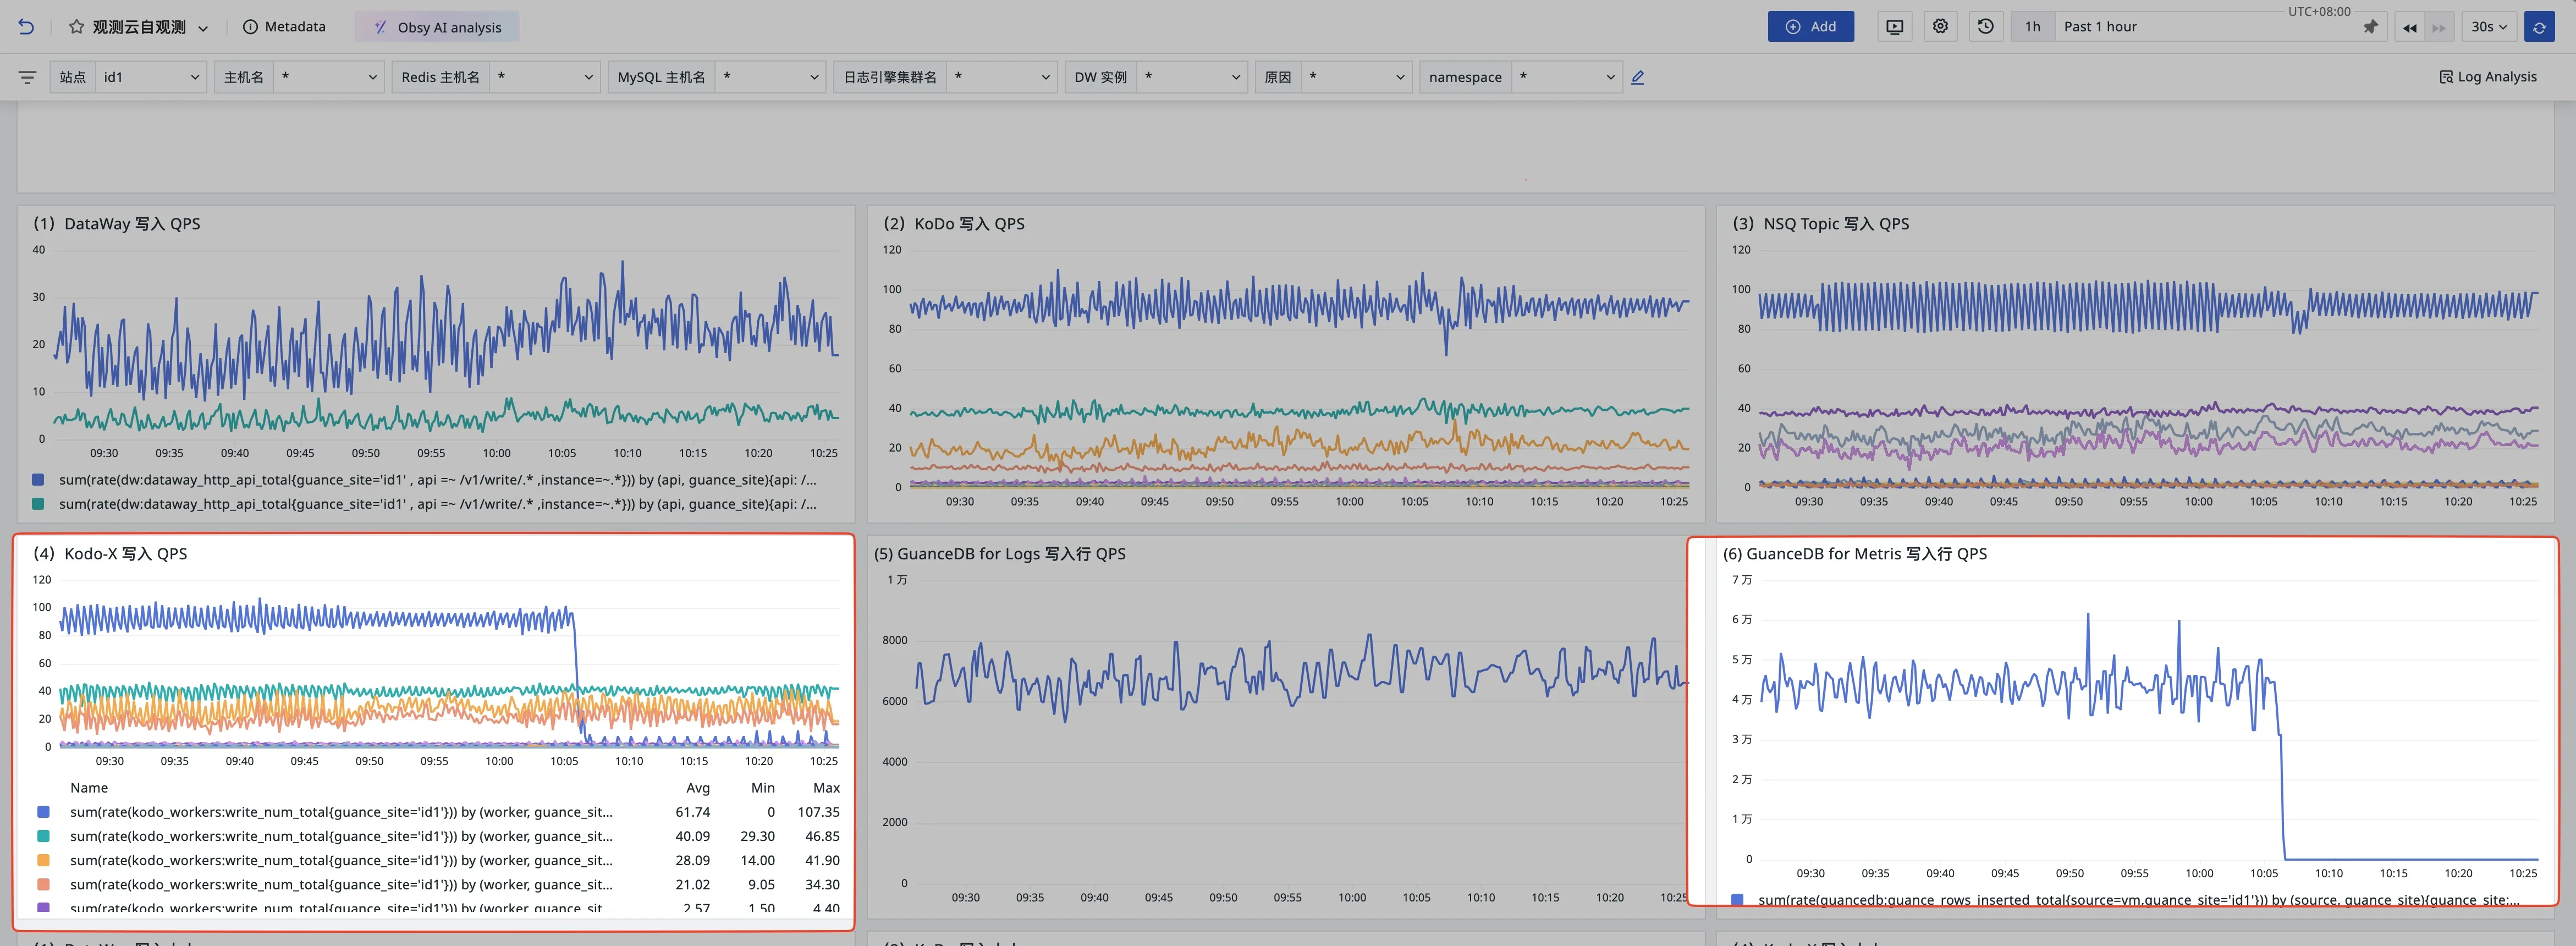
Task: Edit view variables pencil icon
Action: [1637, 77]
